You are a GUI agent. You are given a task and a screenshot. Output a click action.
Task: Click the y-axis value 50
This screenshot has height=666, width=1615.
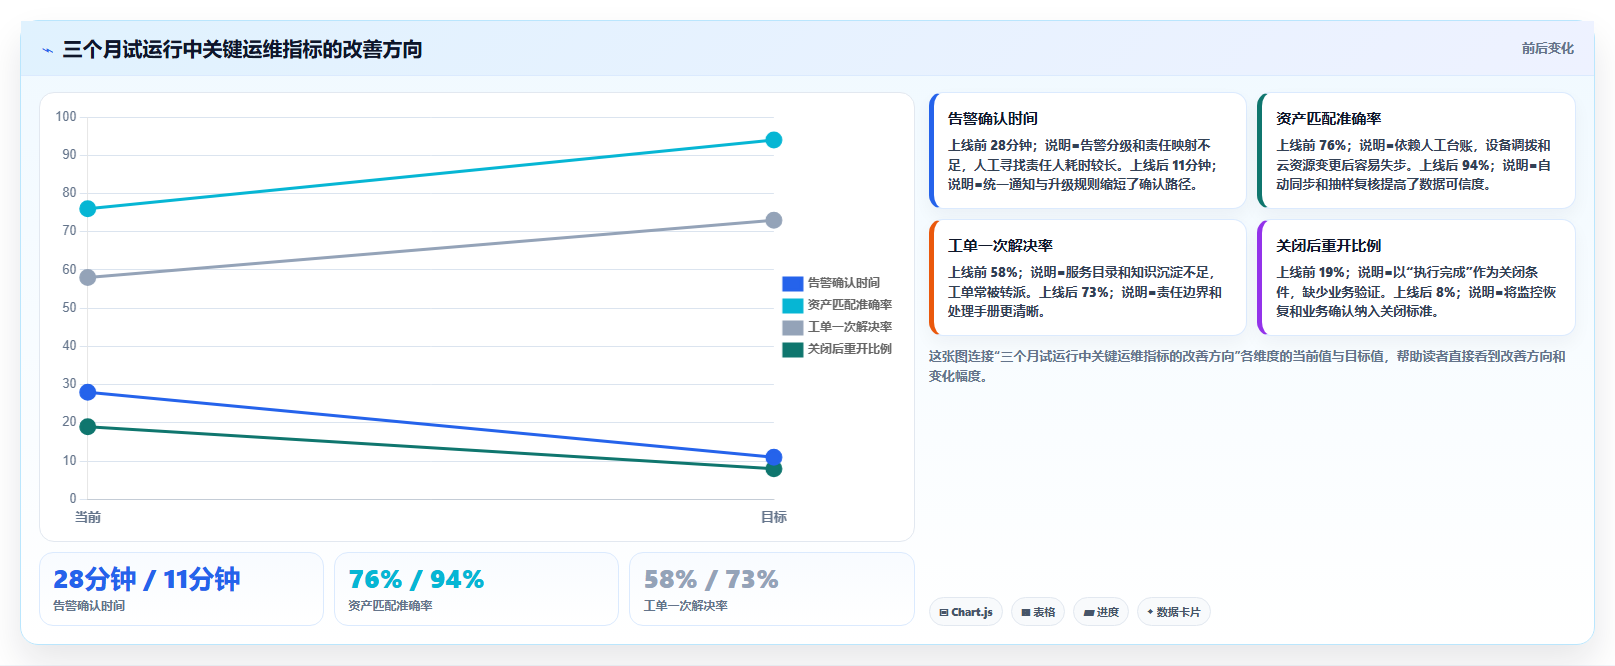69,308
